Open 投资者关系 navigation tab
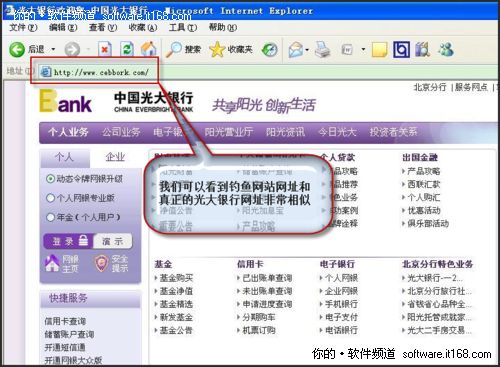This screenshot has height=367, width=500. click(393, 132)
